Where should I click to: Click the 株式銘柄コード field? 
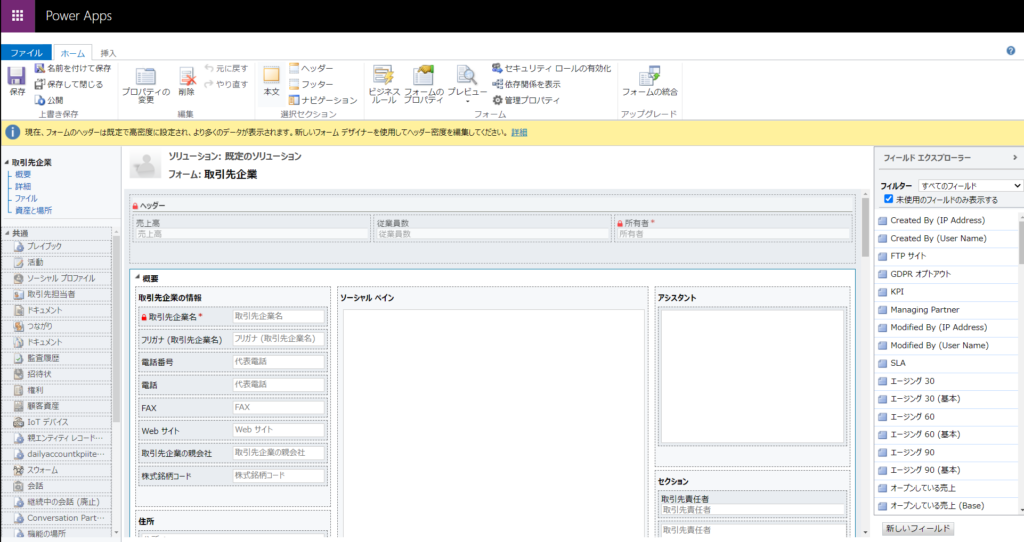point(278,476)
